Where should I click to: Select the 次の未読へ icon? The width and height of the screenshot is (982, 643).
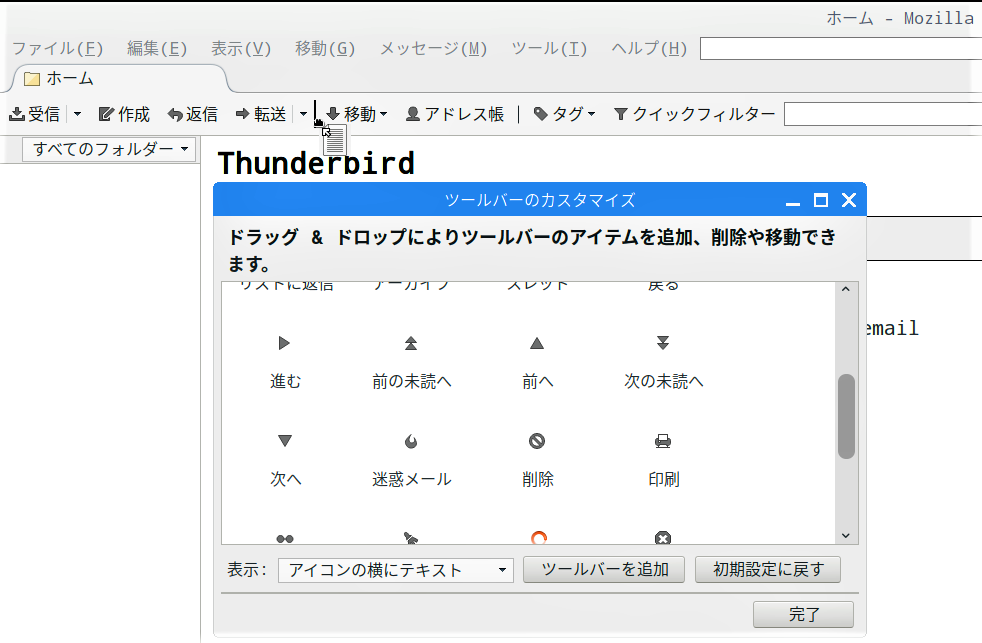663,343
